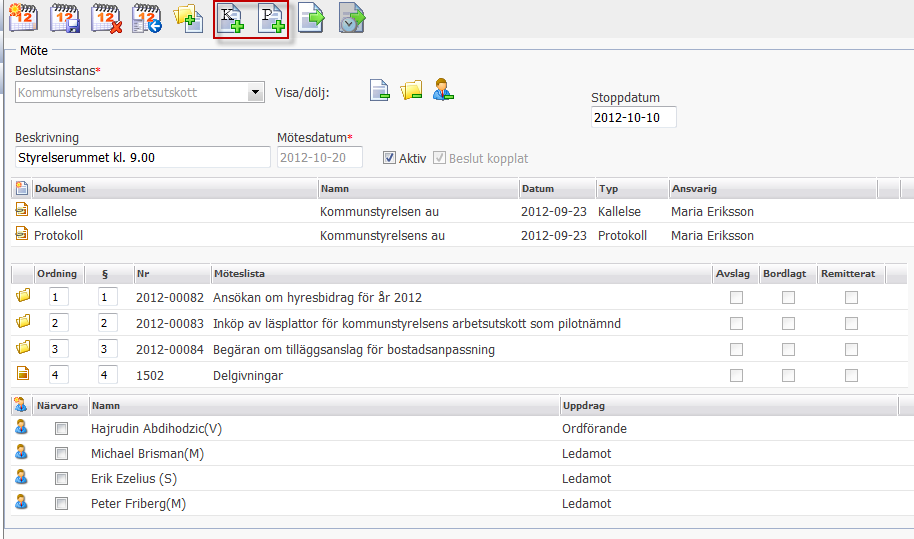Open folder icon for Inköp av läsplattor
914x539 pixels.
coord(23,321)
